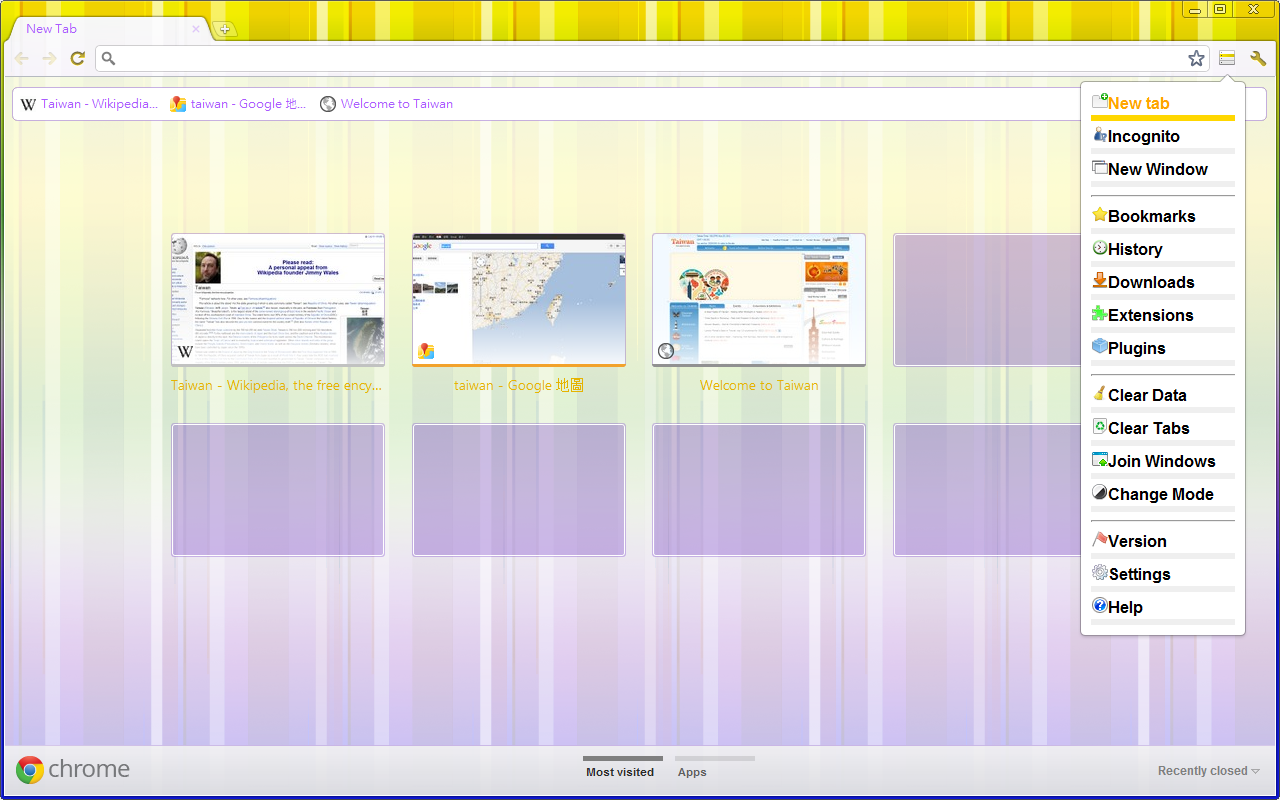Open Bookmarks from popup menu

pos(1163,217)
